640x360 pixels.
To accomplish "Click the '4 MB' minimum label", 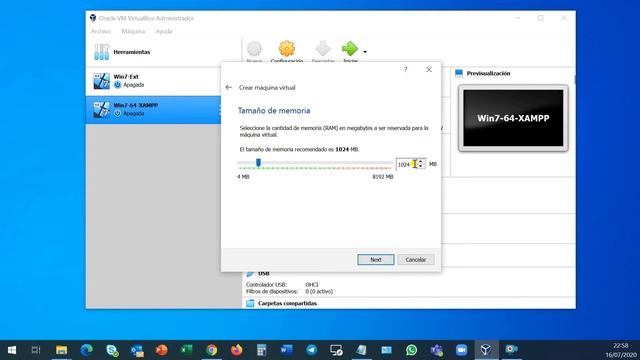I will tap(243, 177).
